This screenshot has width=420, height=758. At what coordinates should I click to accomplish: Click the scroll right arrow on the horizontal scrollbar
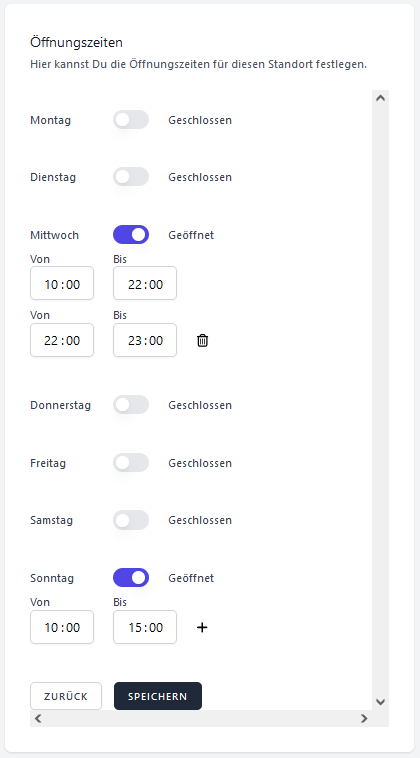[364, 718]
